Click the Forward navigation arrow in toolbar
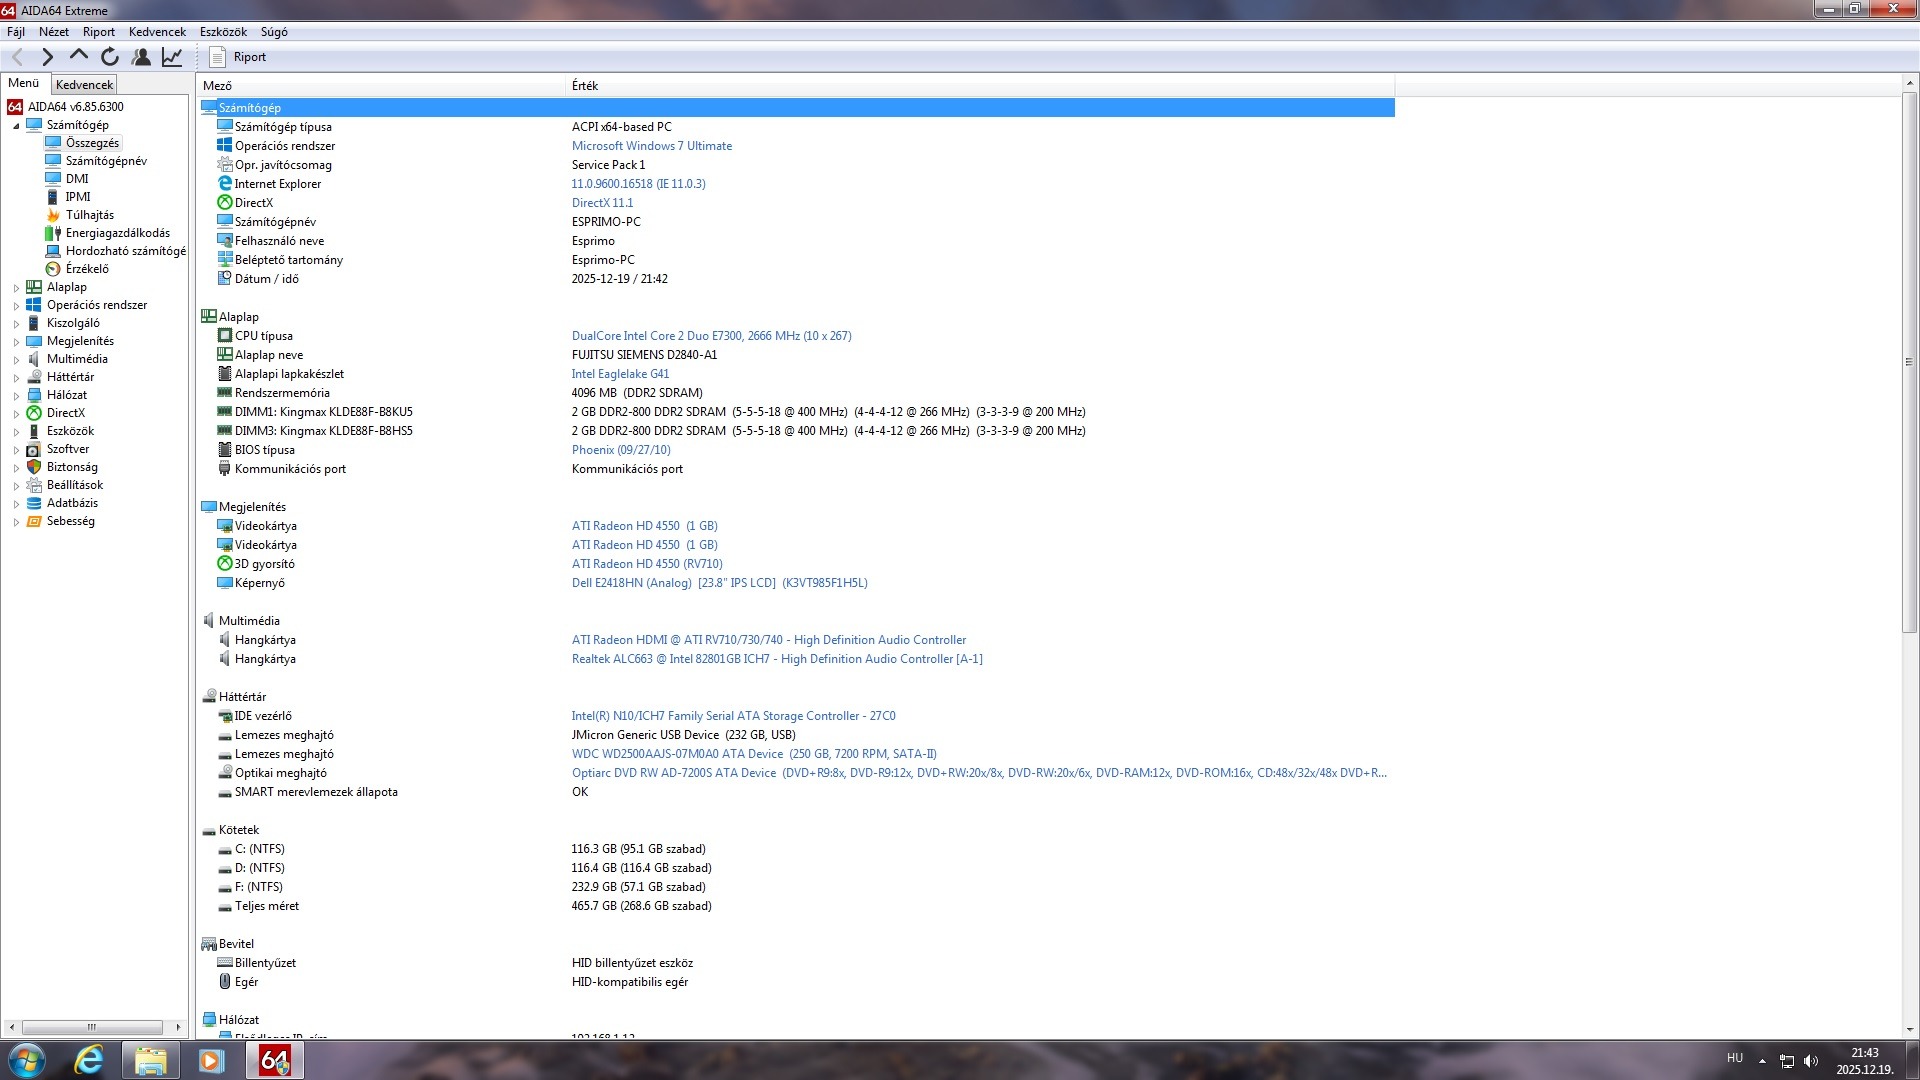Viewport: 1920px width, 1080px height. coord(47,57)
